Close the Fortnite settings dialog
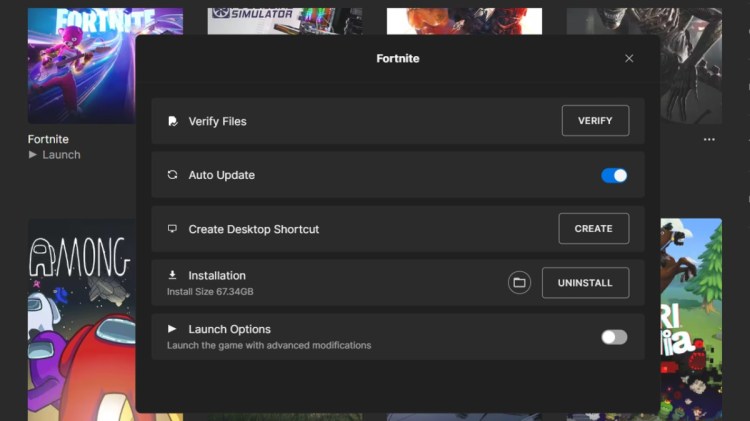The height and width of the screenshot is (421, 750). 629,58
